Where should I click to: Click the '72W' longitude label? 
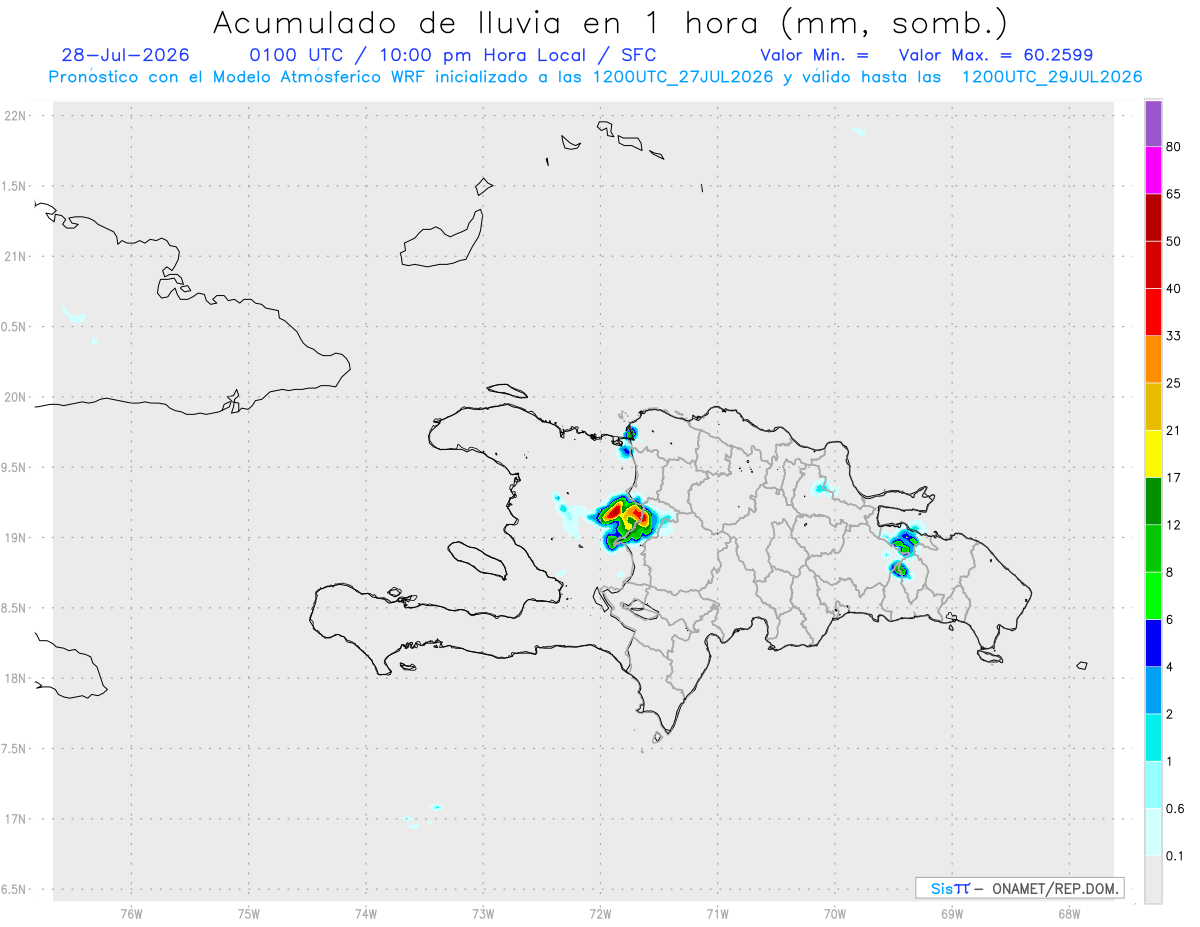[600, 913]
